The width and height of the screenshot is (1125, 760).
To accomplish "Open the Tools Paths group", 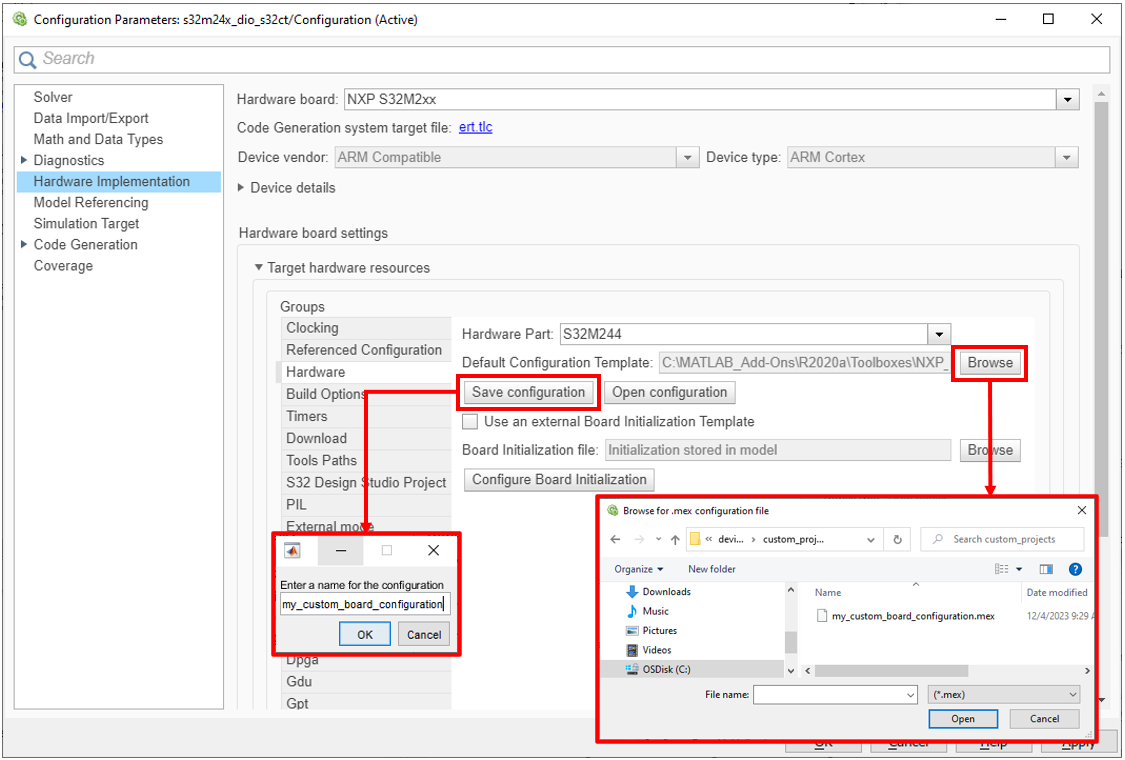I will (x=366, y=460).
